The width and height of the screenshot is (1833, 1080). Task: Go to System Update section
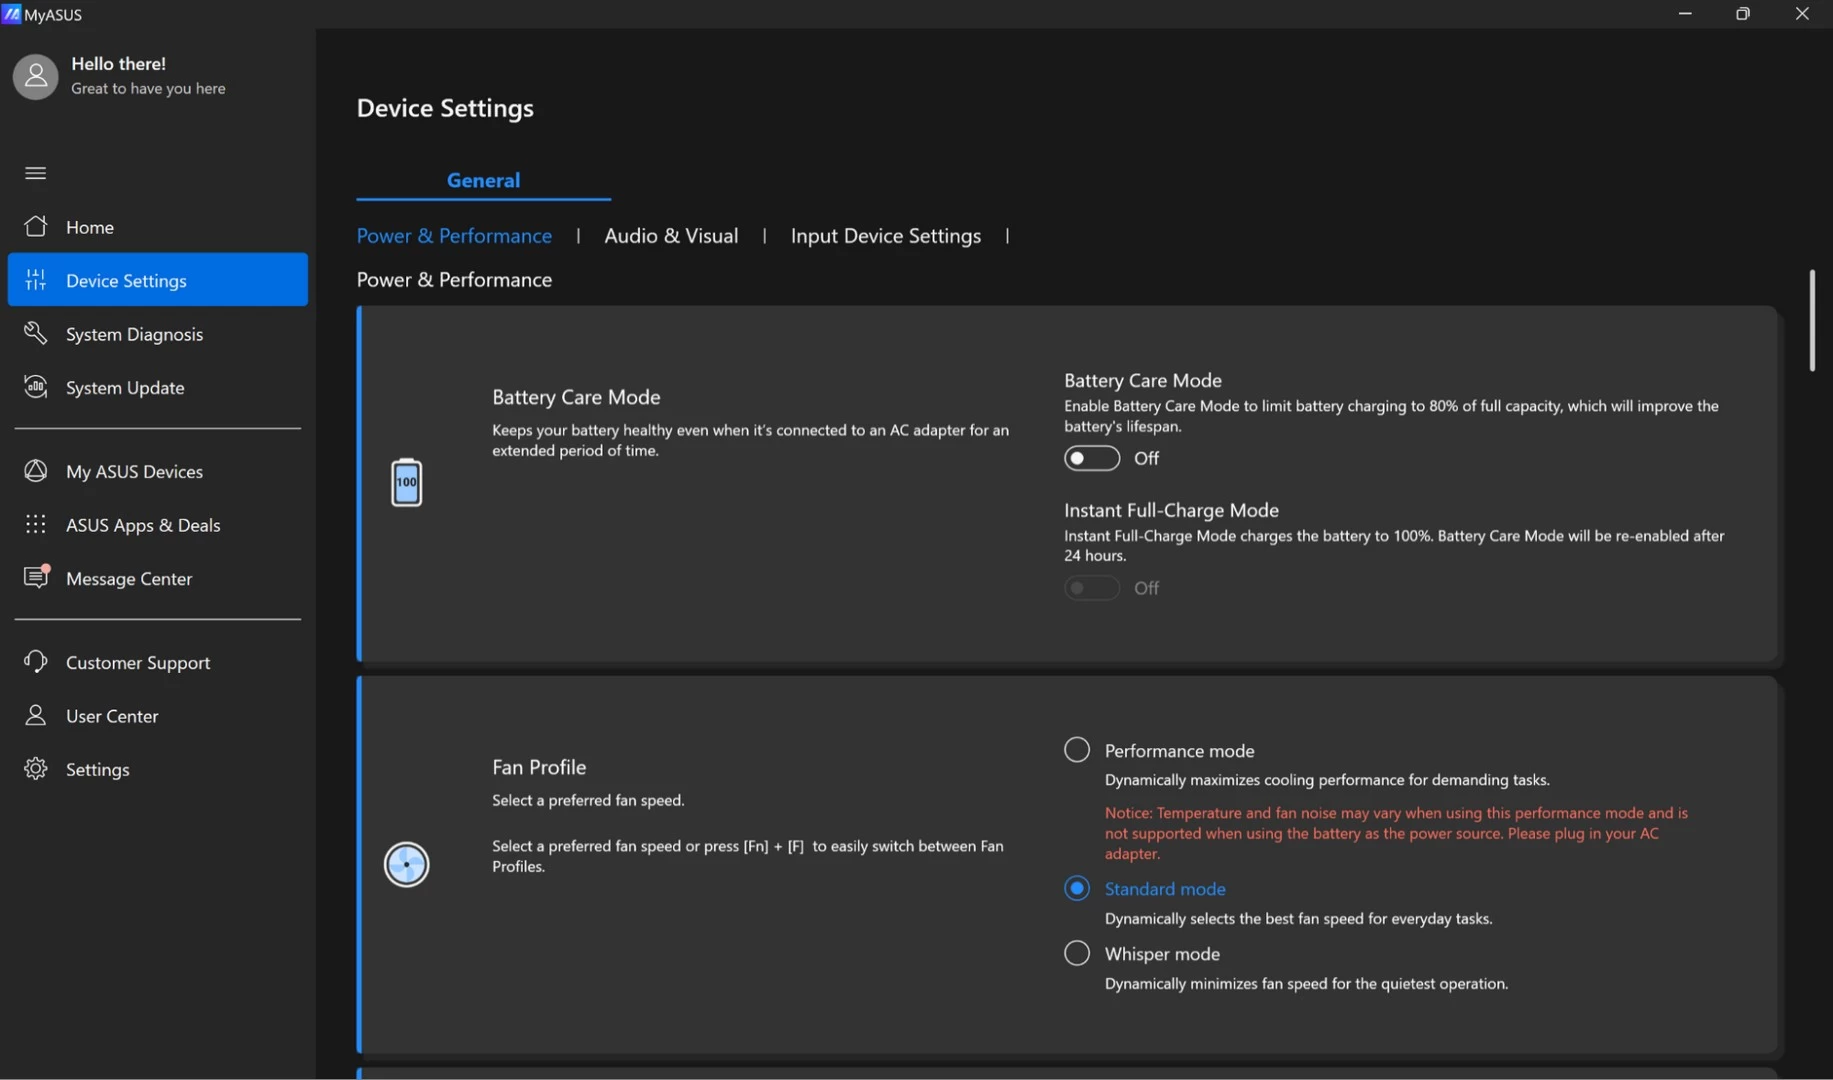click(125, 388)
